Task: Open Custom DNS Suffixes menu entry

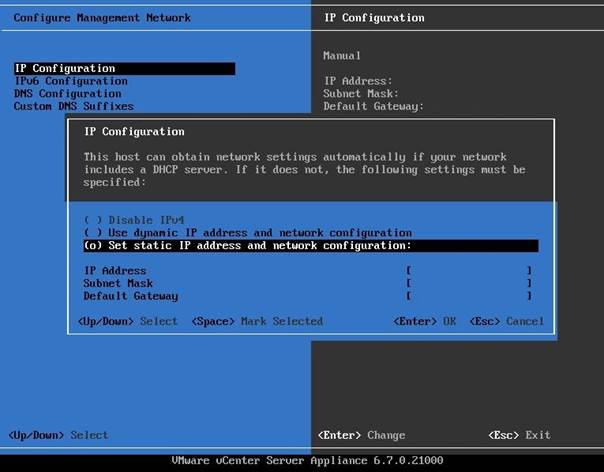Action: (74, 106)
